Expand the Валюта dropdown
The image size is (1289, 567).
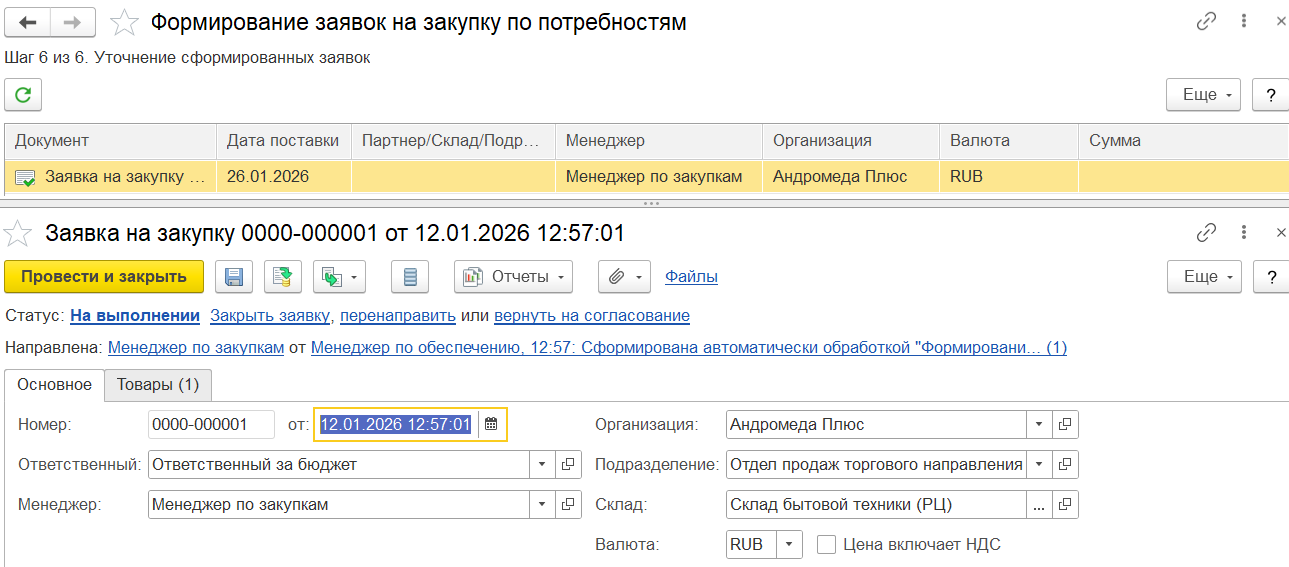[x=789, y=545]
